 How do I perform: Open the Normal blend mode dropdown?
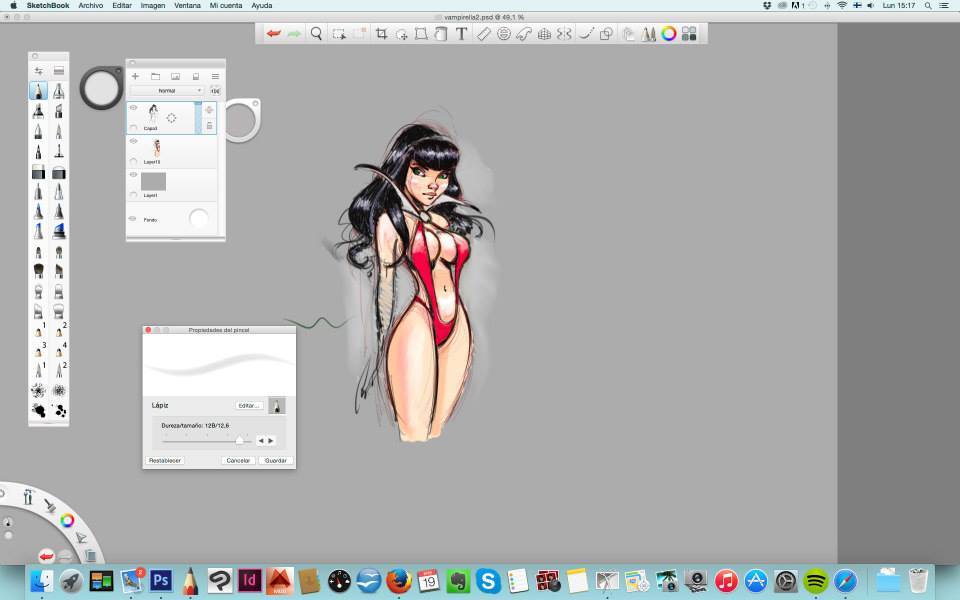point(167,90)
